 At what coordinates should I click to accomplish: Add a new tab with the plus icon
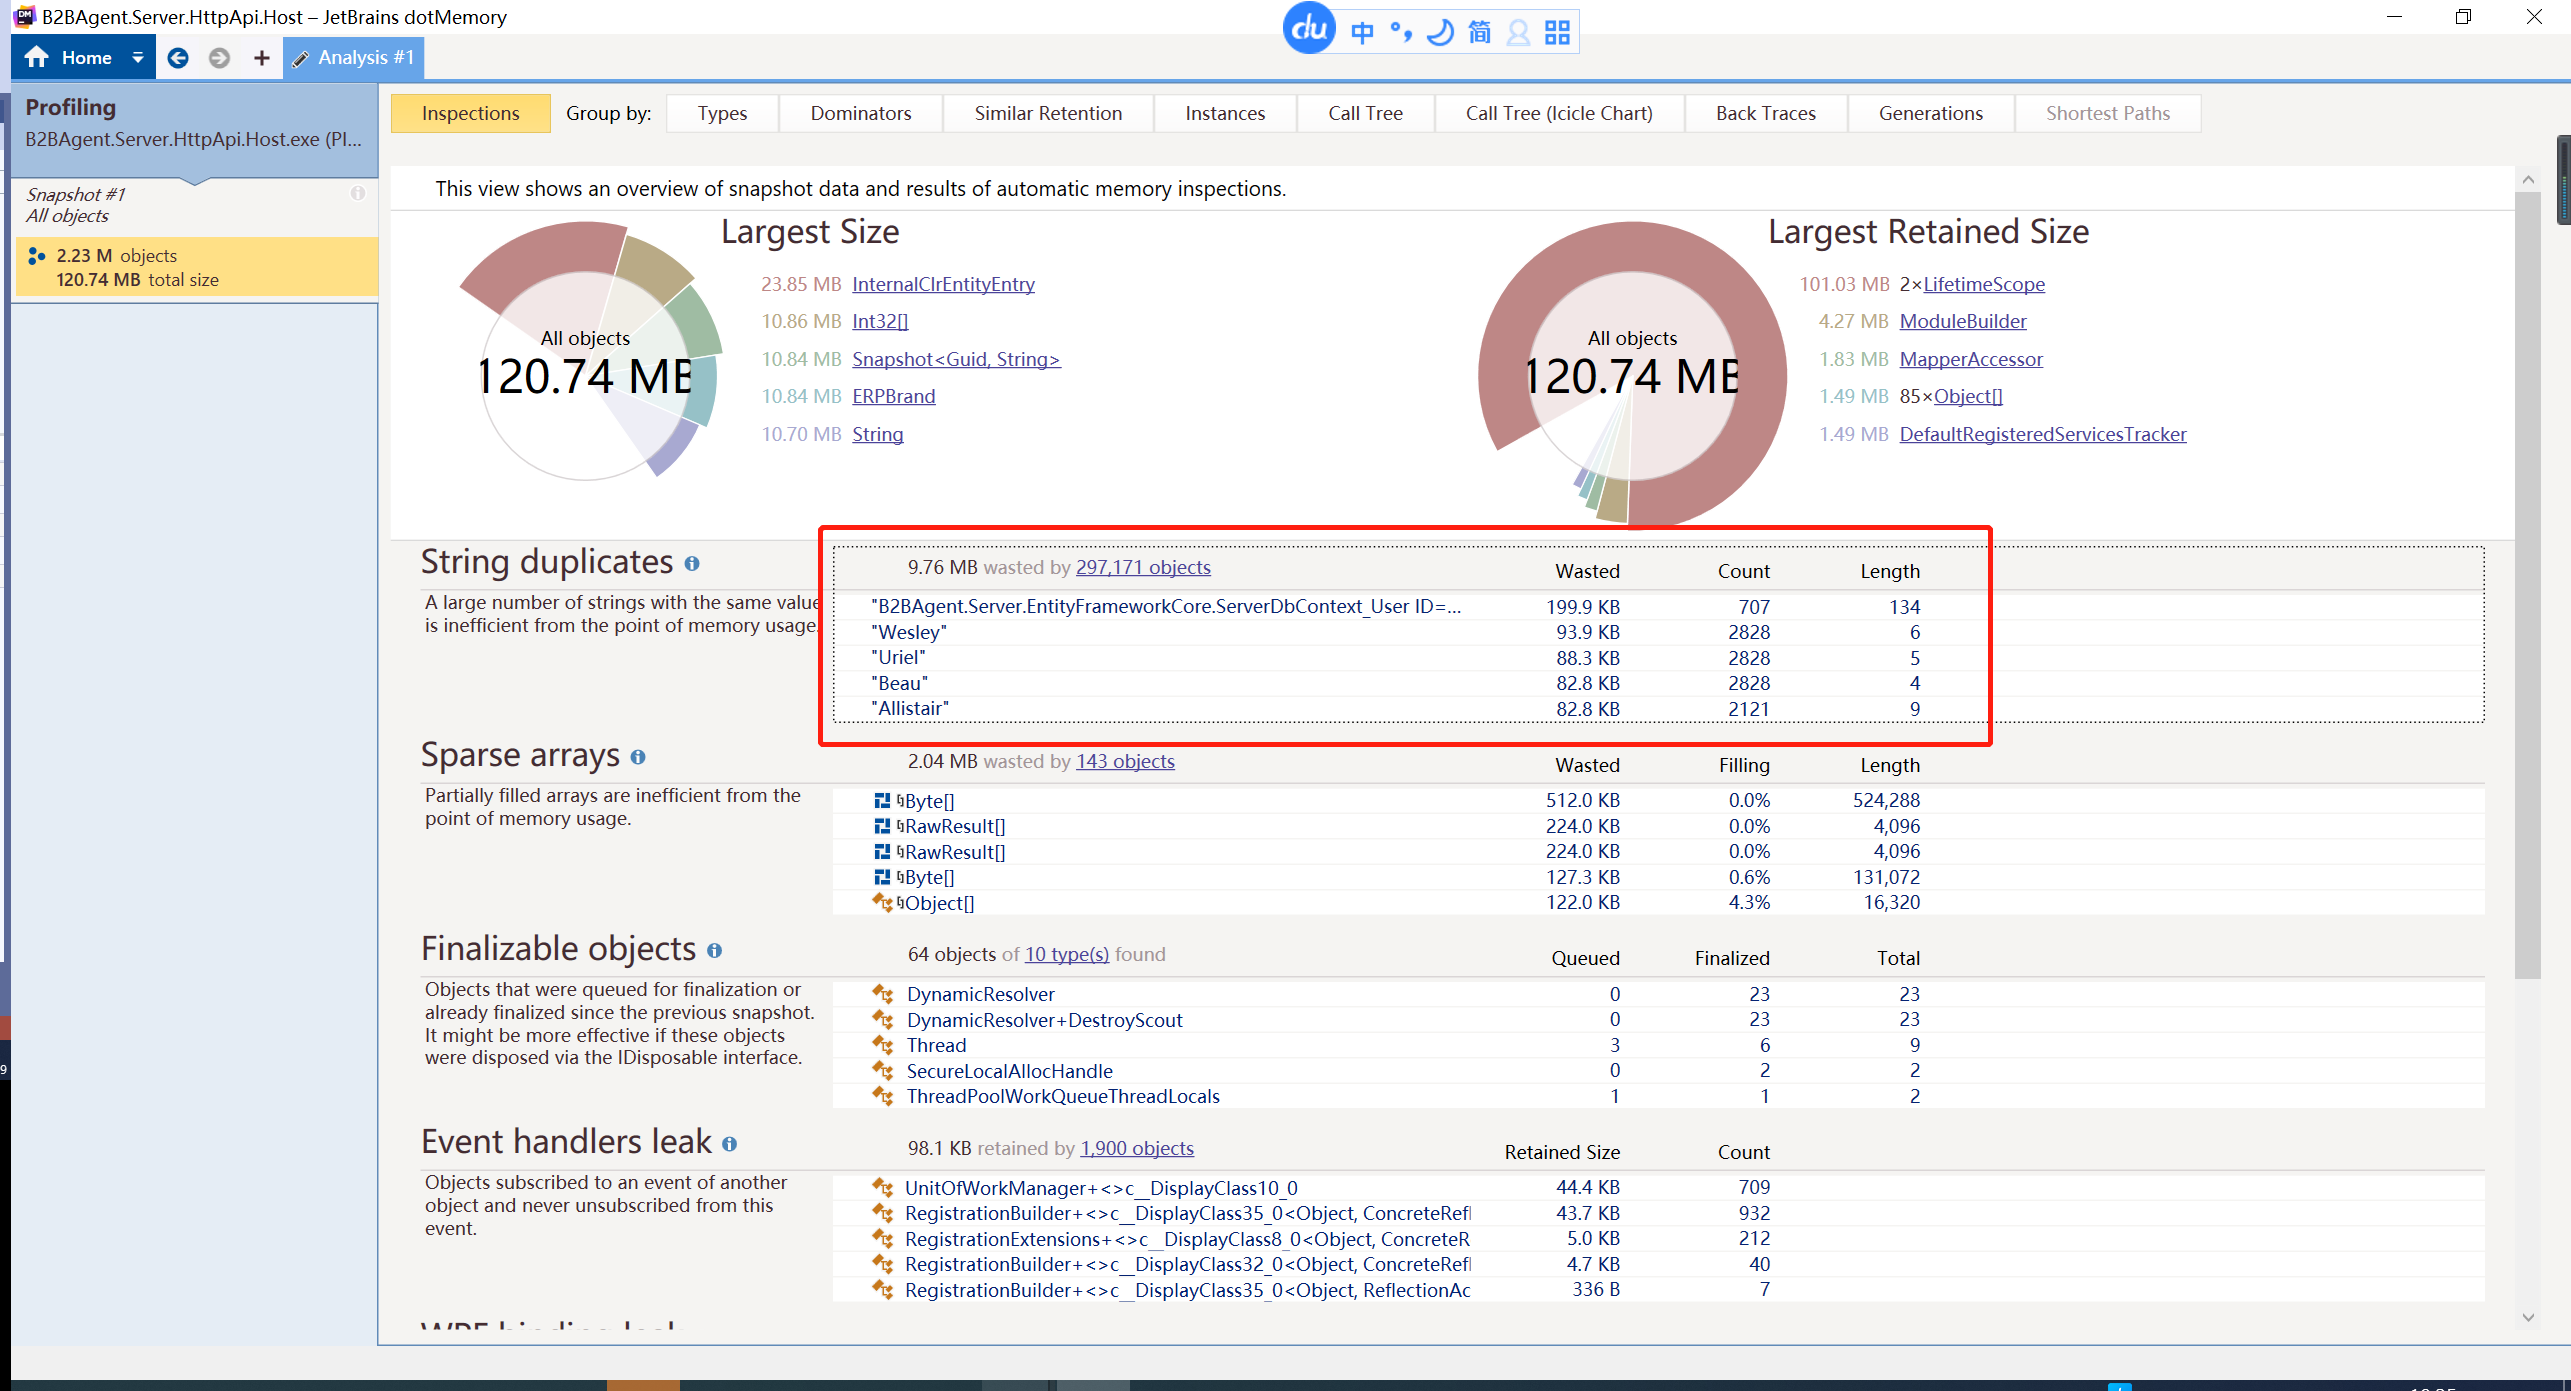tap(261, 58)
